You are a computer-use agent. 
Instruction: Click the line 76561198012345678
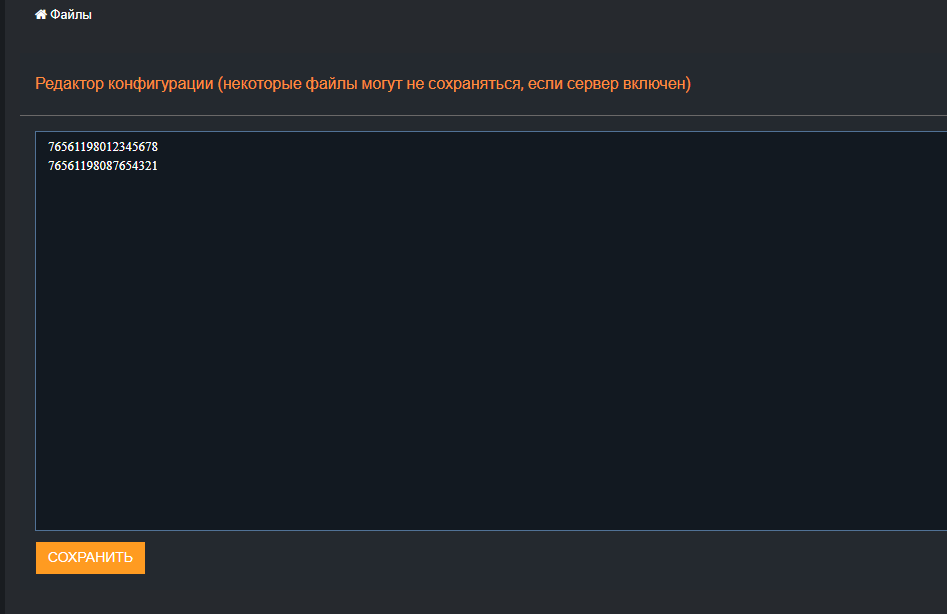(103, 147)
